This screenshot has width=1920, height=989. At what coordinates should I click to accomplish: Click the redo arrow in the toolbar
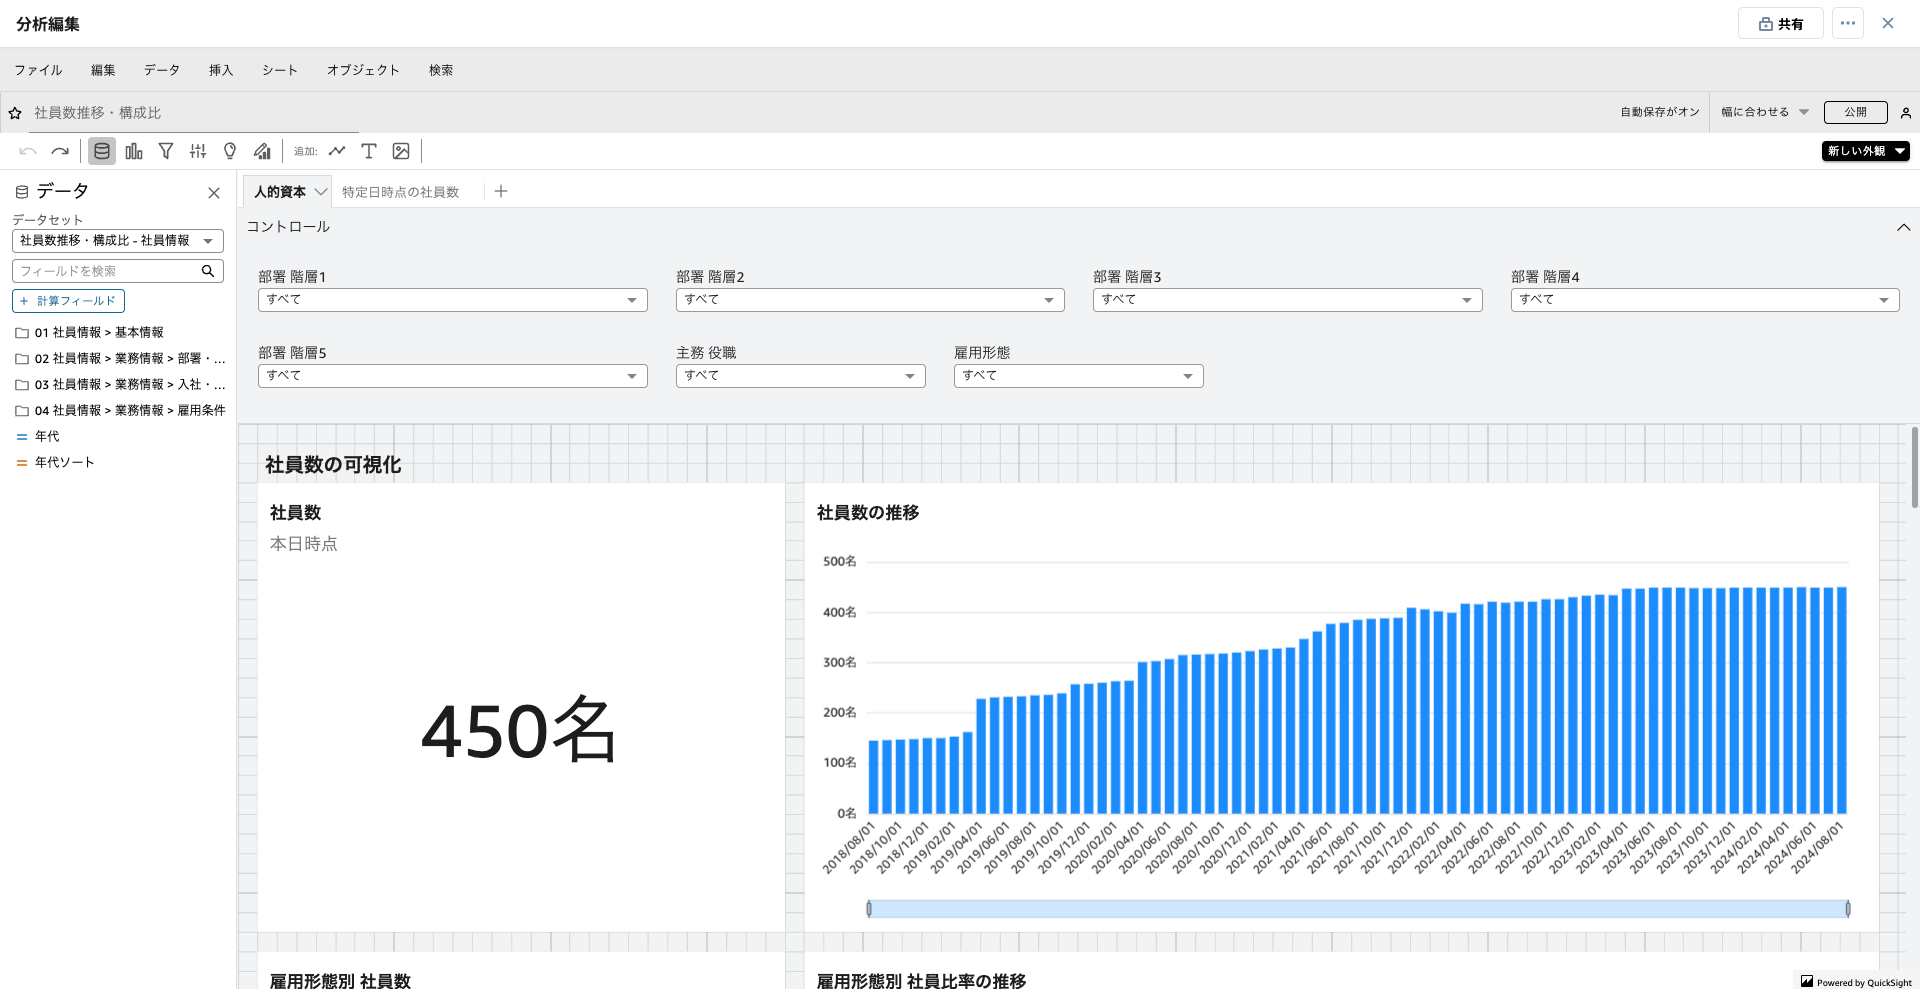click(60, 151)
